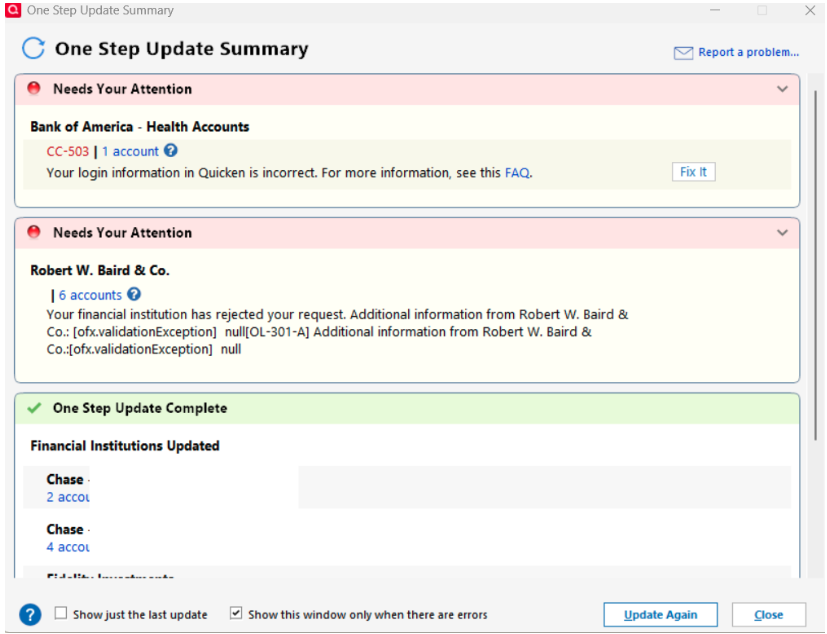827x634 pixels.
Task: Click help icon next to 1 account
Action: (x=170, y=150)
